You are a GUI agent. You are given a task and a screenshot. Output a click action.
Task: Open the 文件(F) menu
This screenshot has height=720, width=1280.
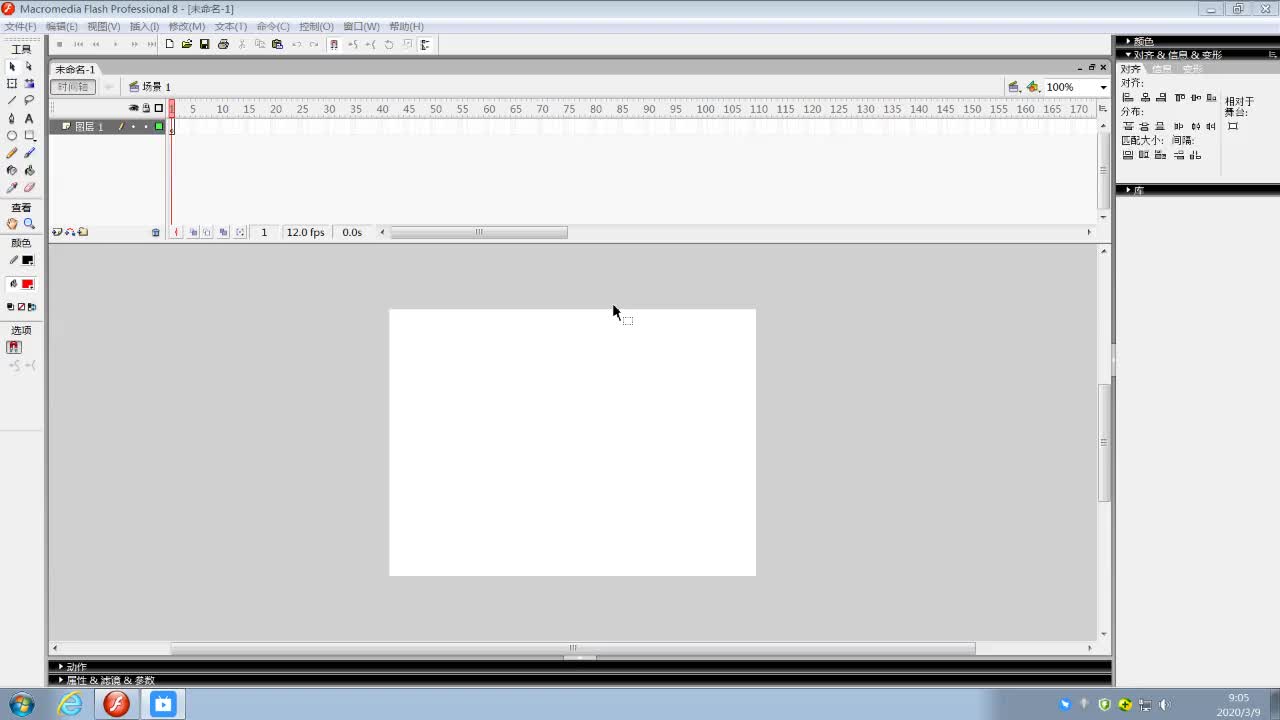pos(20,26)
